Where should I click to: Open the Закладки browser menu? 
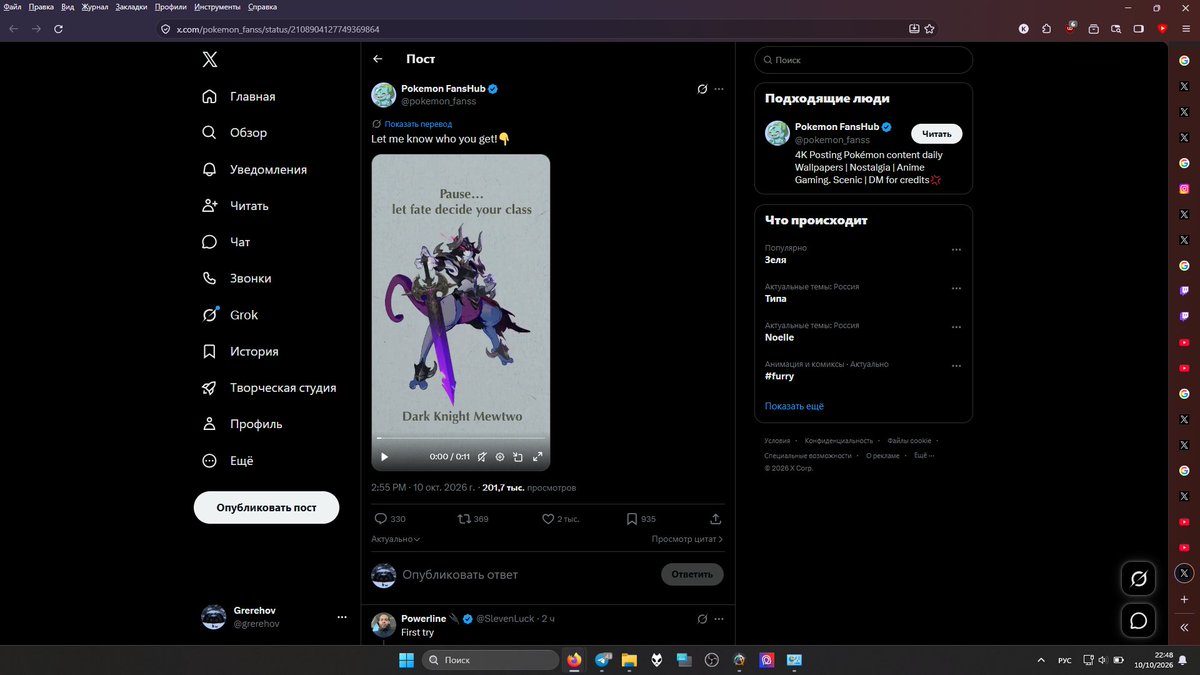click(x=132, y=6)
